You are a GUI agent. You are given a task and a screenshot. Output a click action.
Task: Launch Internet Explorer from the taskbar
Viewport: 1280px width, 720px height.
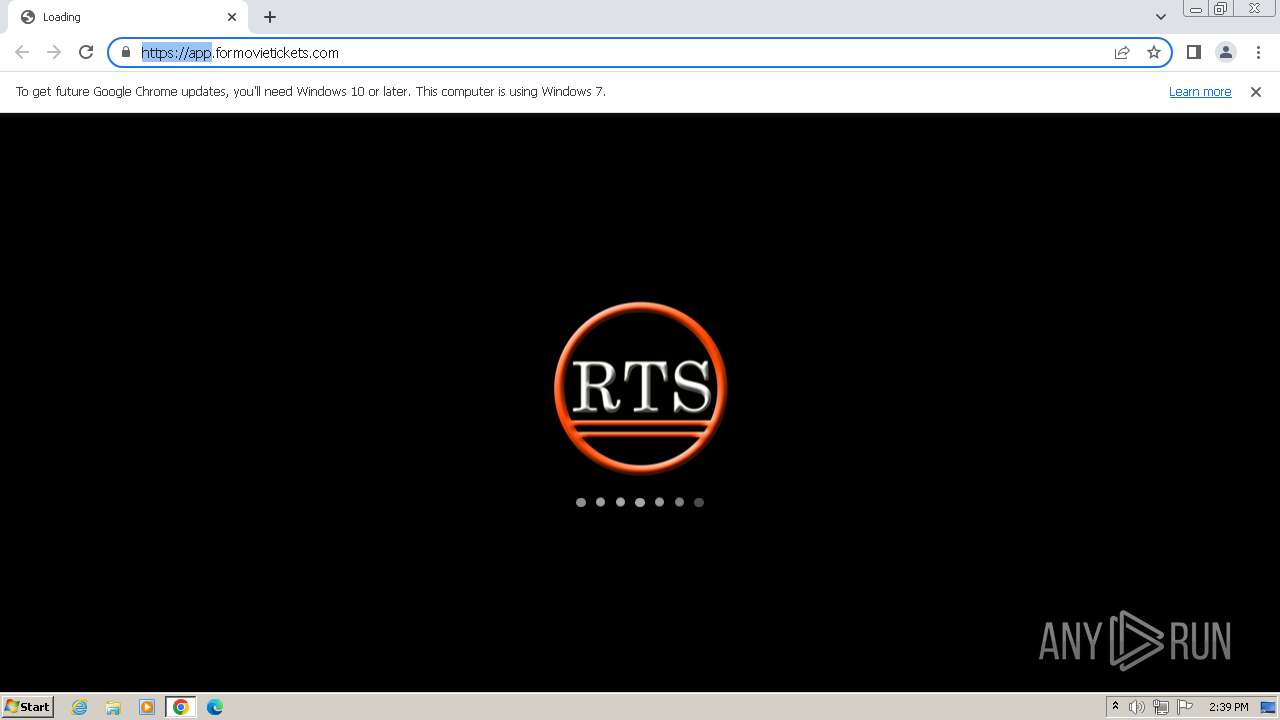(80, 707)
